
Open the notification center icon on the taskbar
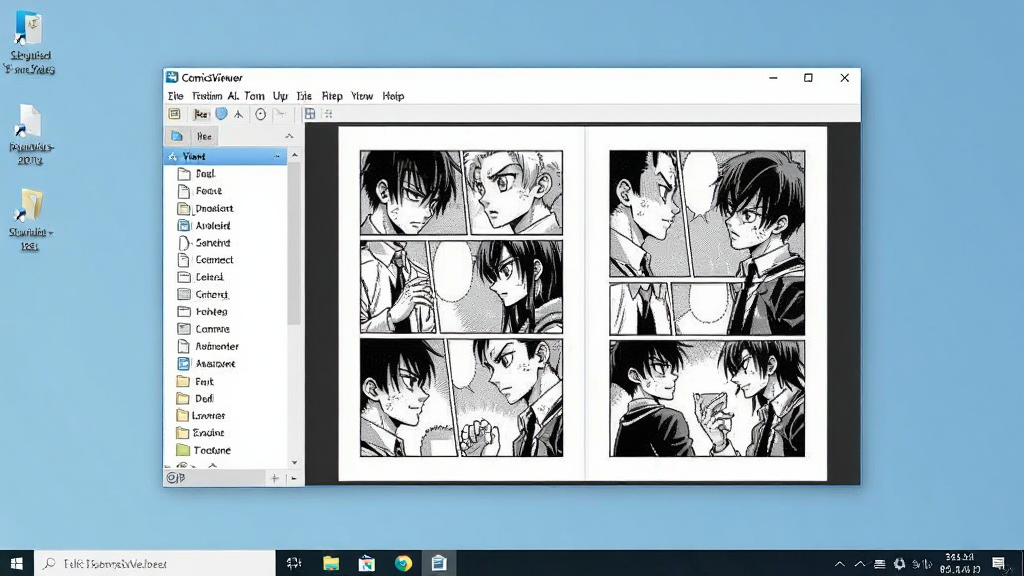point(999,564)
